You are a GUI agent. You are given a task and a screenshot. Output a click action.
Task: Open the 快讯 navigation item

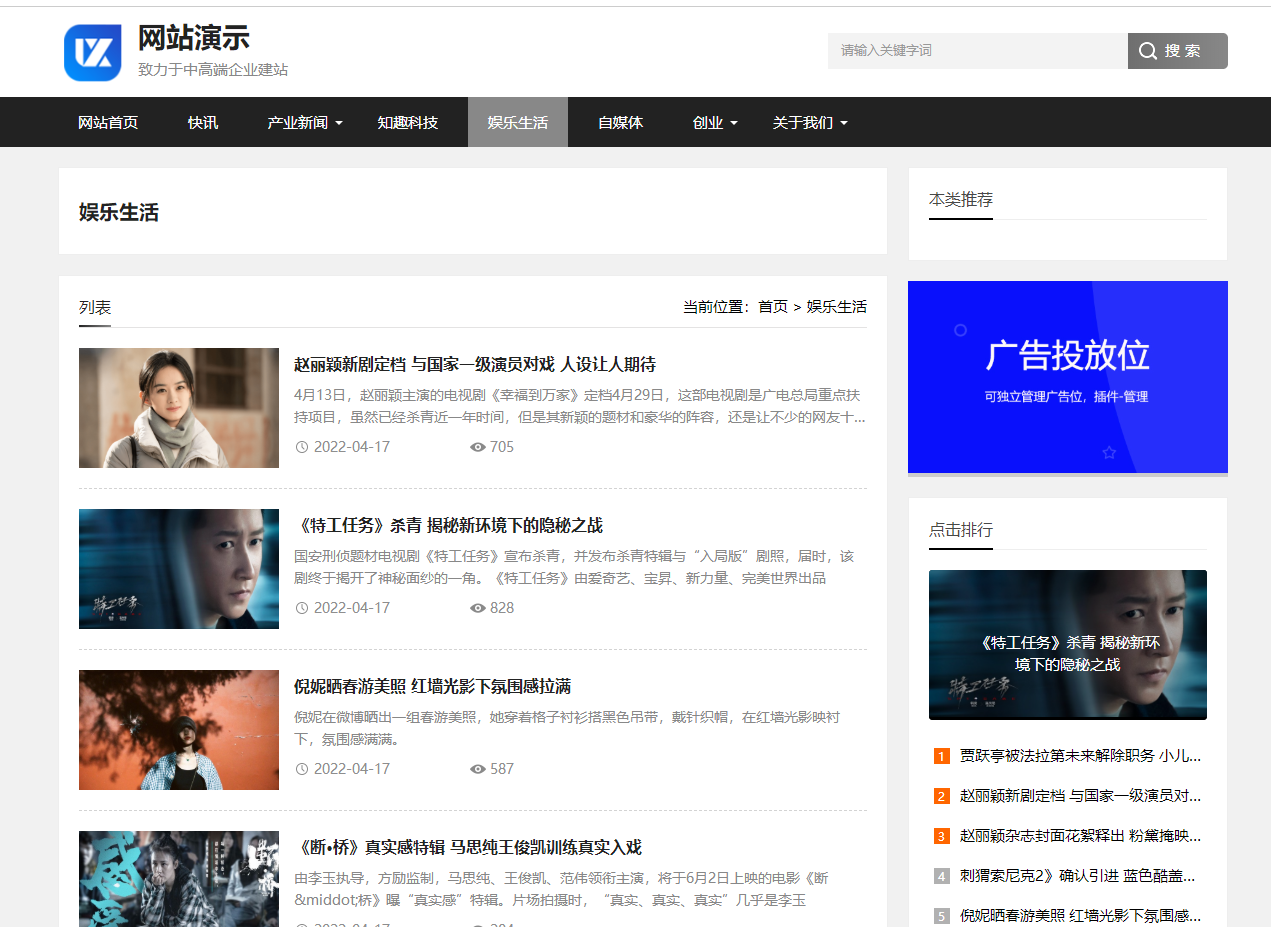coord(203,122)
